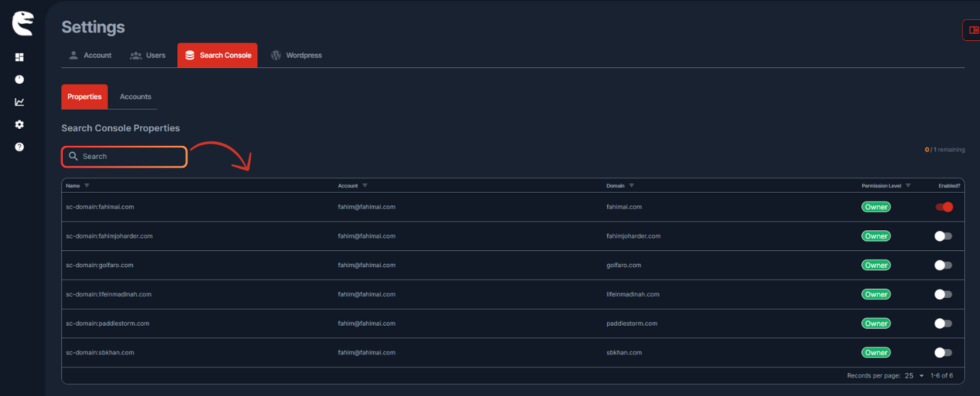980x396 pixels.
Task: Open the Permission Level column filter
Action: (908, 186)
